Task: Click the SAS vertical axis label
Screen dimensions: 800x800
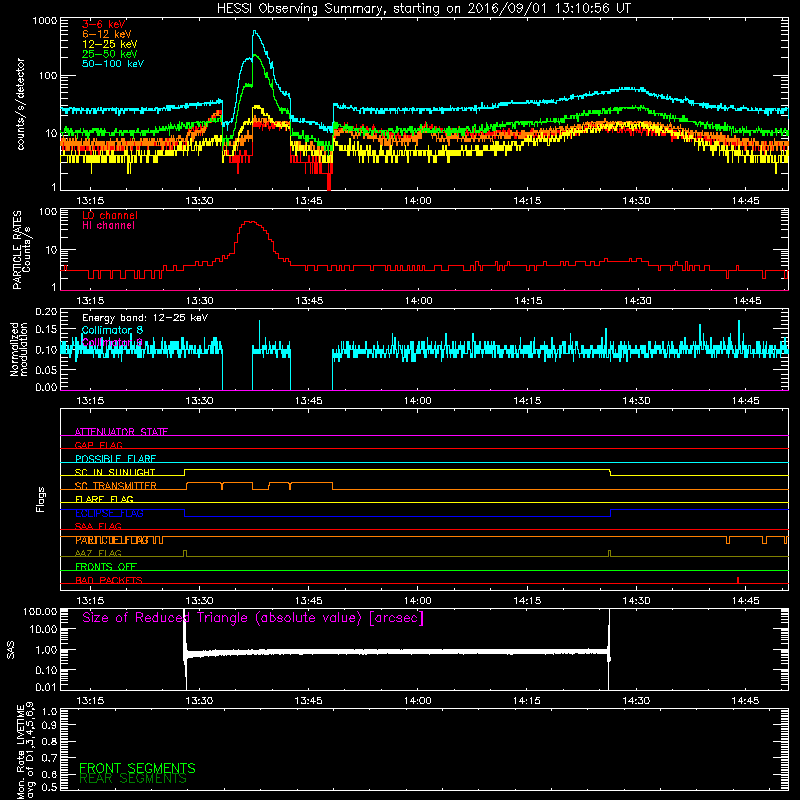Action: 10,650
